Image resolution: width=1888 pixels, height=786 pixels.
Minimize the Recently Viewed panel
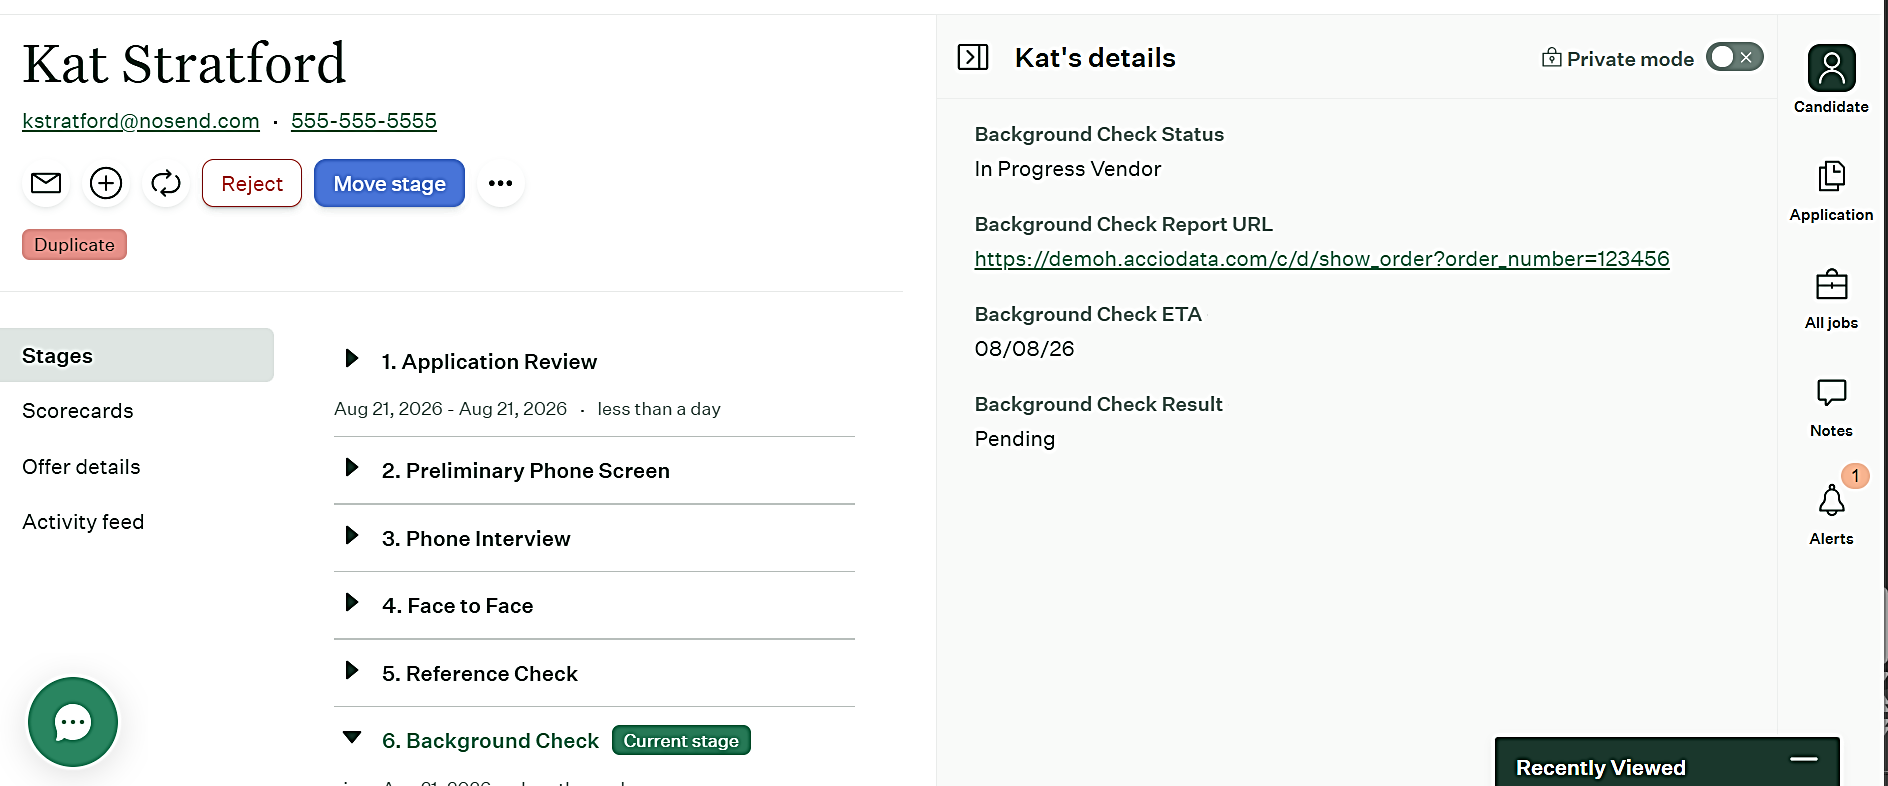1804,759
